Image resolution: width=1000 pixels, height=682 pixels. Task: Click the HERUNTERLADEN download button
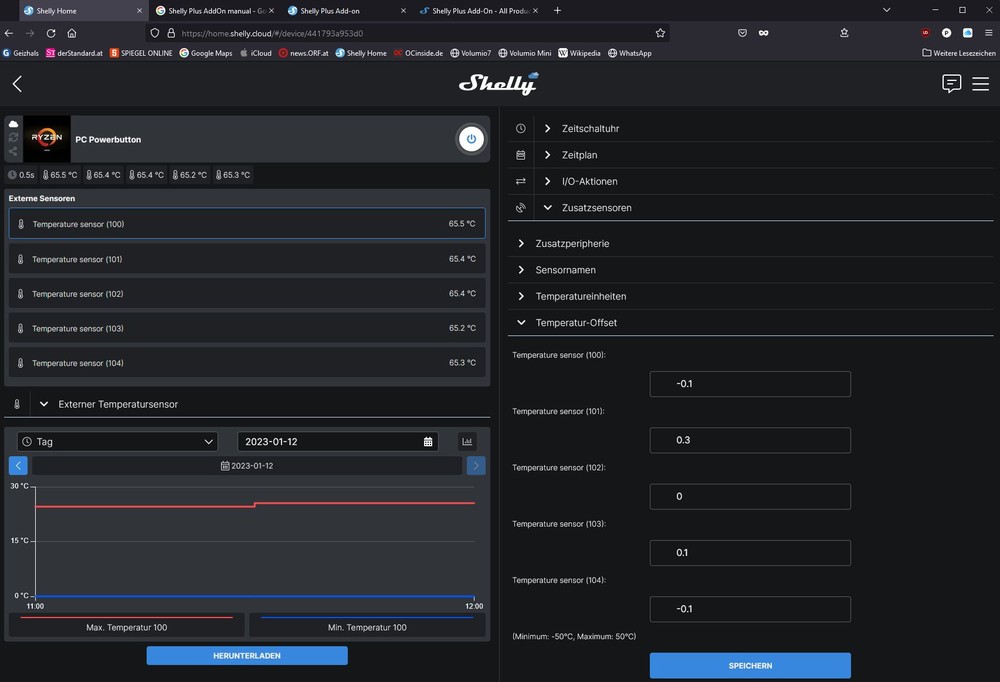[x=247, y=655]
